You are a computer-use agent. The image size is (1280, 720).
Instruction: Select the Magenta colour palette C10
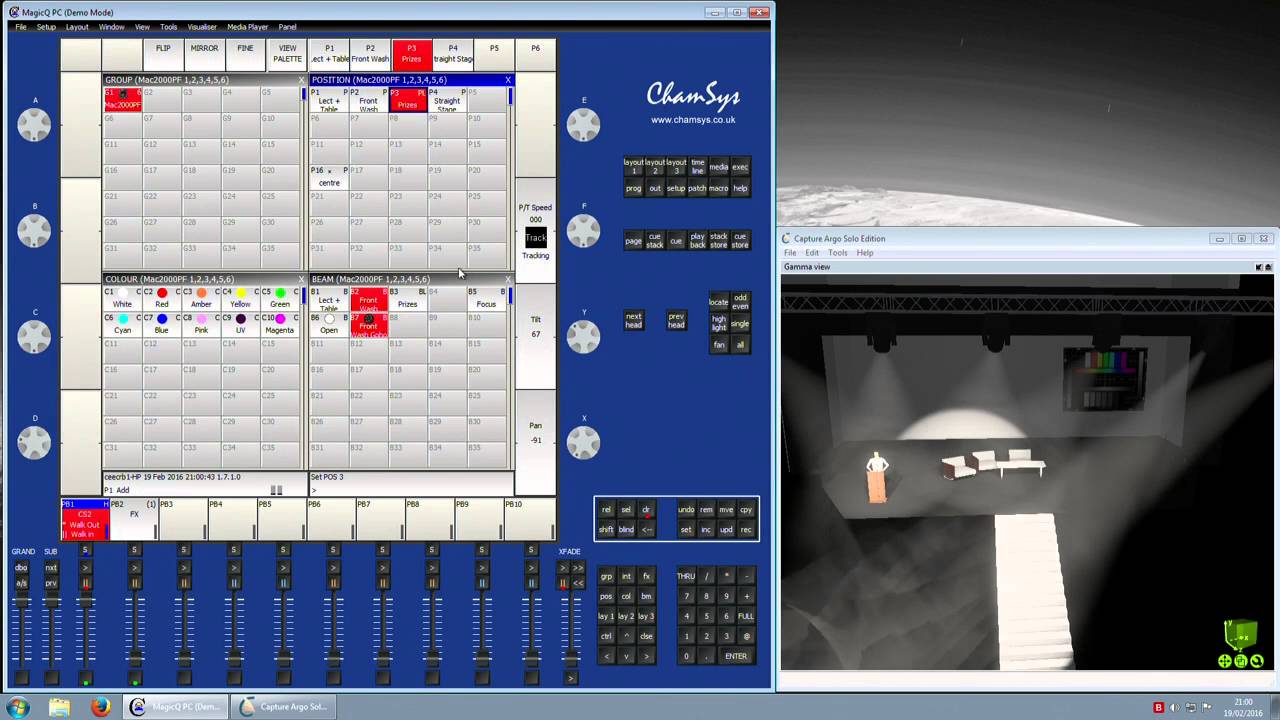tap(280, 324)
